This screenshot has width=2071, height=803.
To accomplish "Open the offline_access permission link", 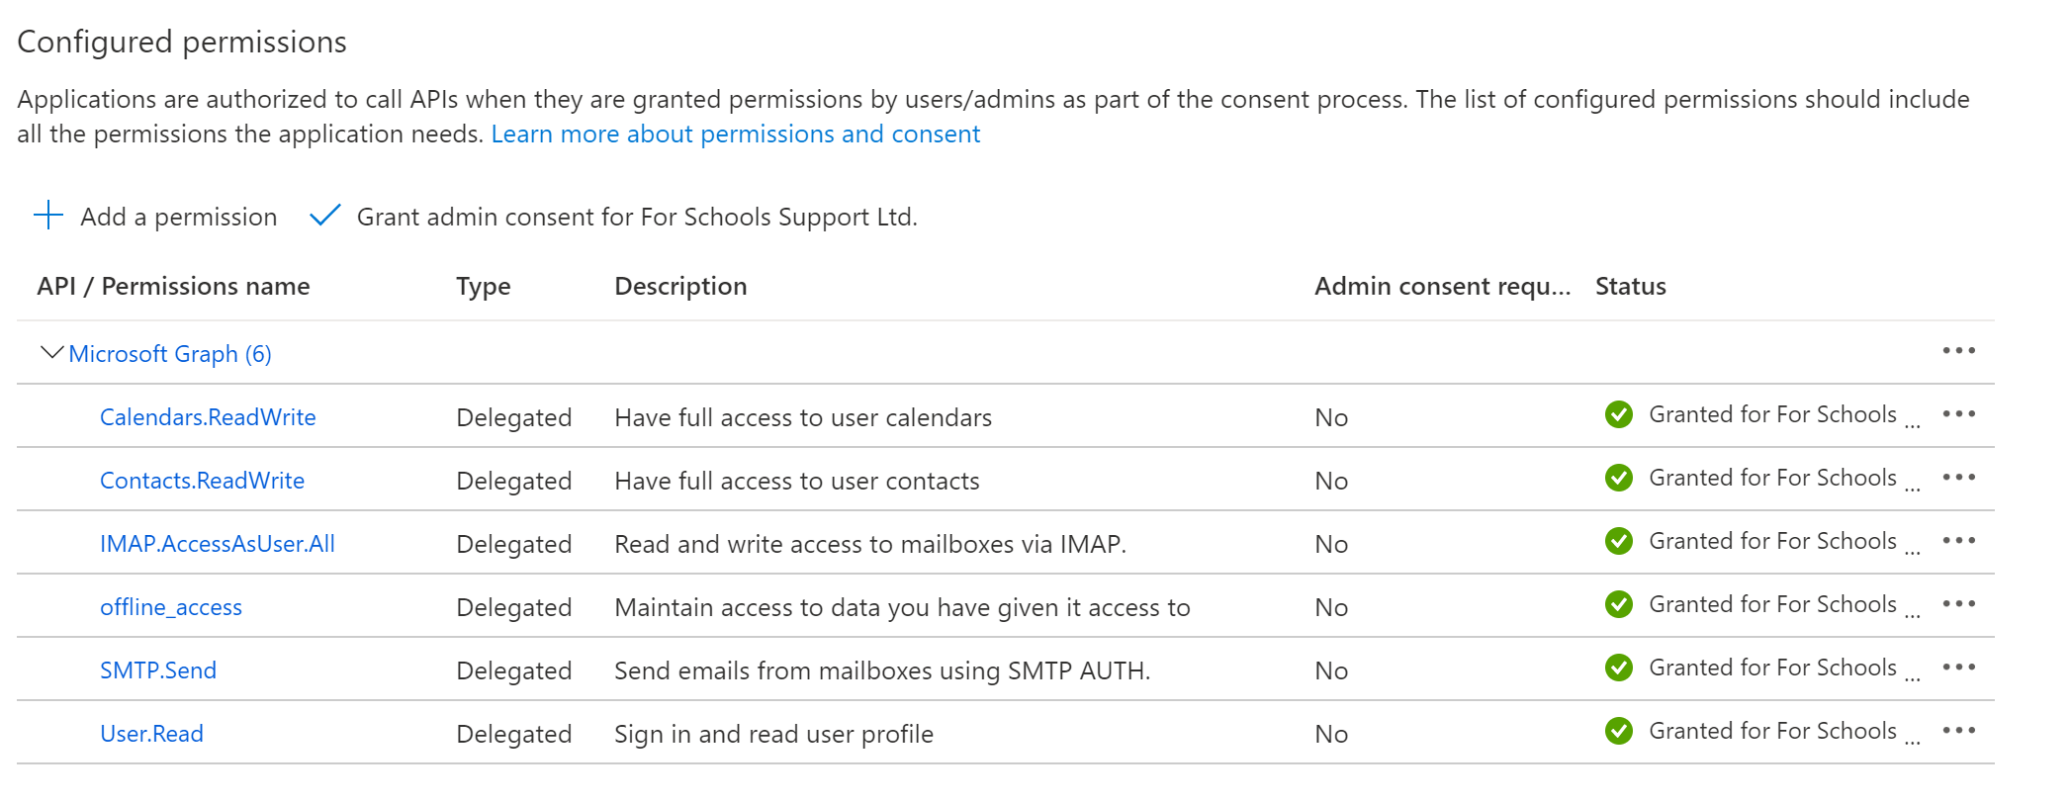I will (x=171, y=607).
